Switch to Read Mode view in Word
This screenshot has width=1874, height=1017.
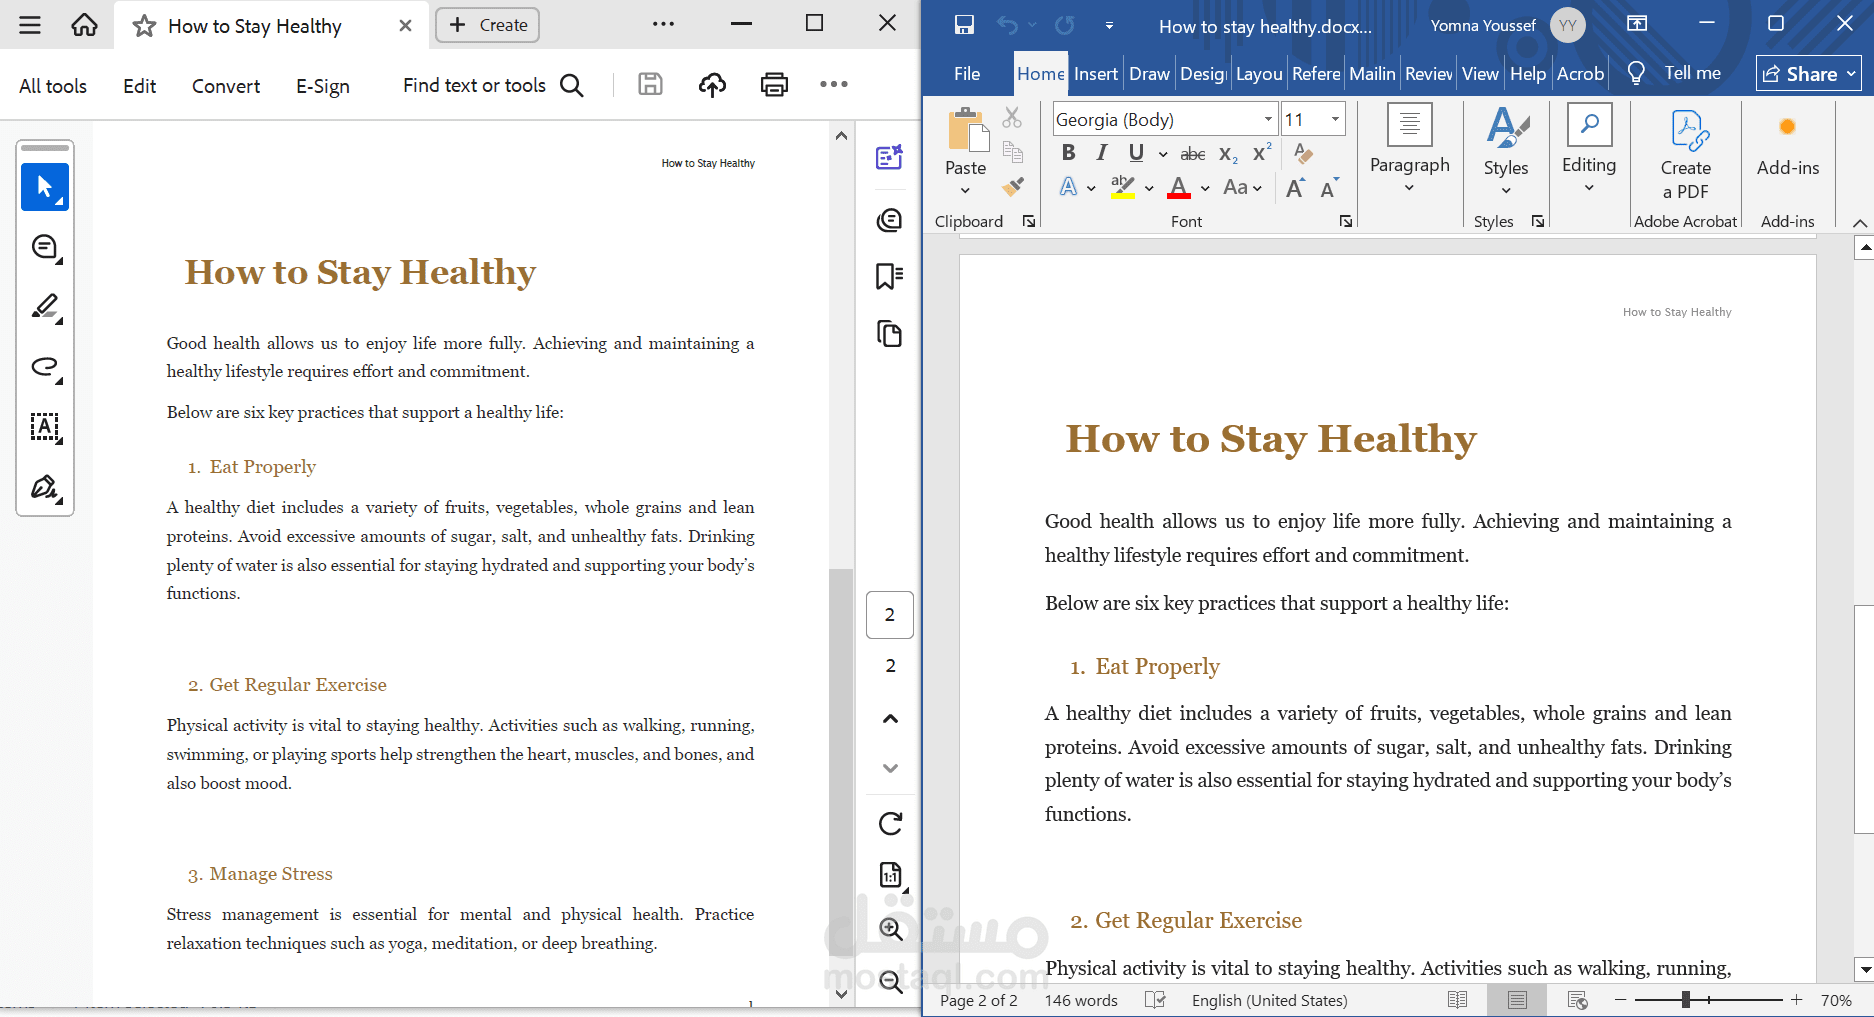[x=1458, y=1000]
